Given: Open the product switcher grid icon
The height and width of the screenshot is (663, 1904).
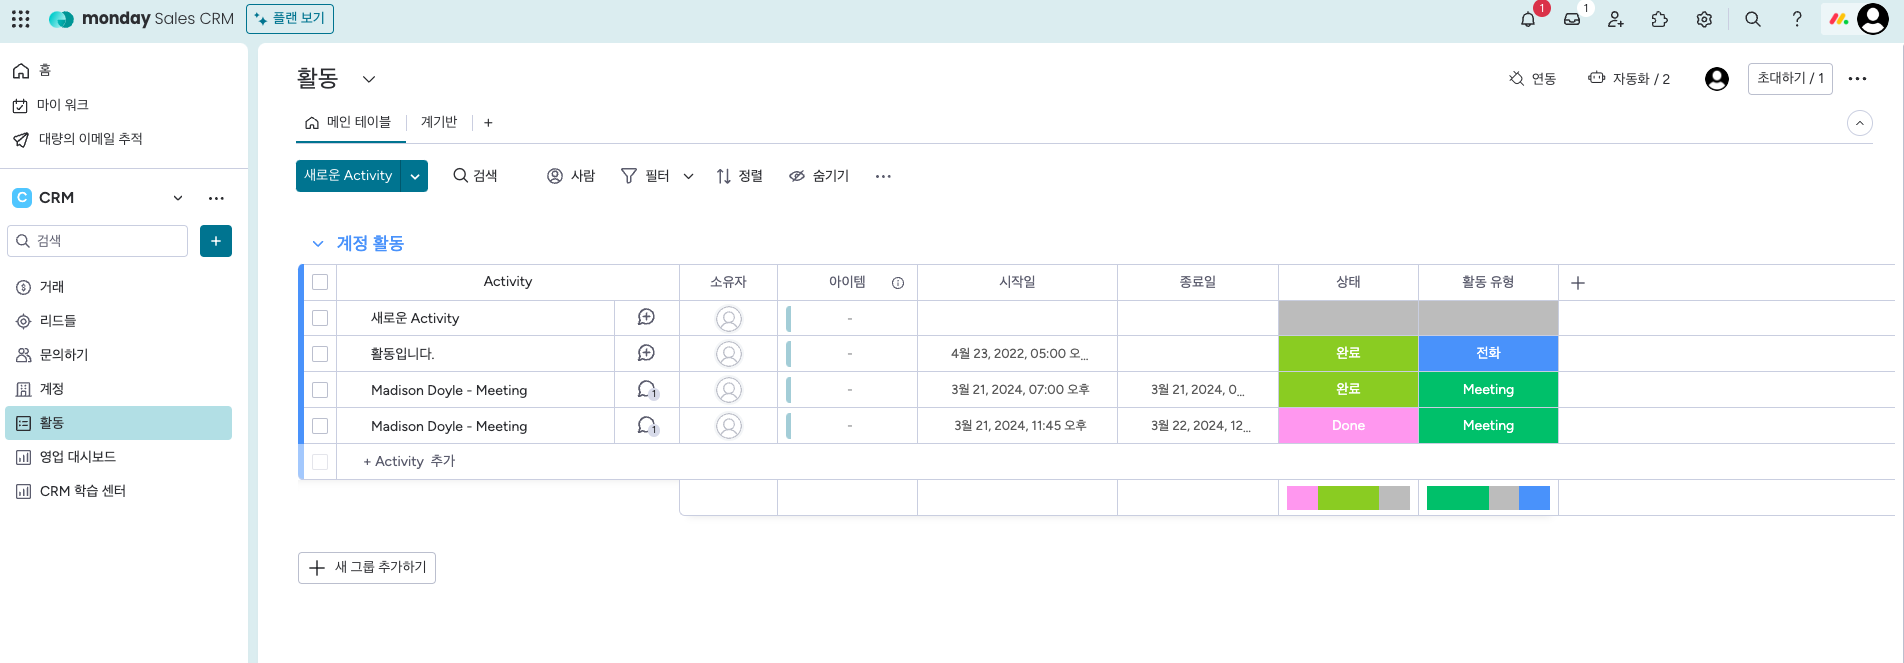Looking at the screenshot, I should click(21, 19).
